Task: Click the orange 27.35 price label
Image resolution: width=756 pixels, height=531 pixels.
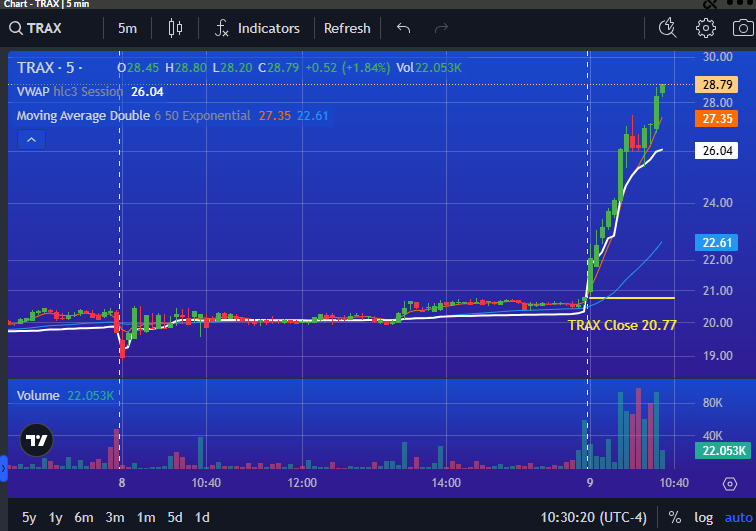Action: (716, 119)
